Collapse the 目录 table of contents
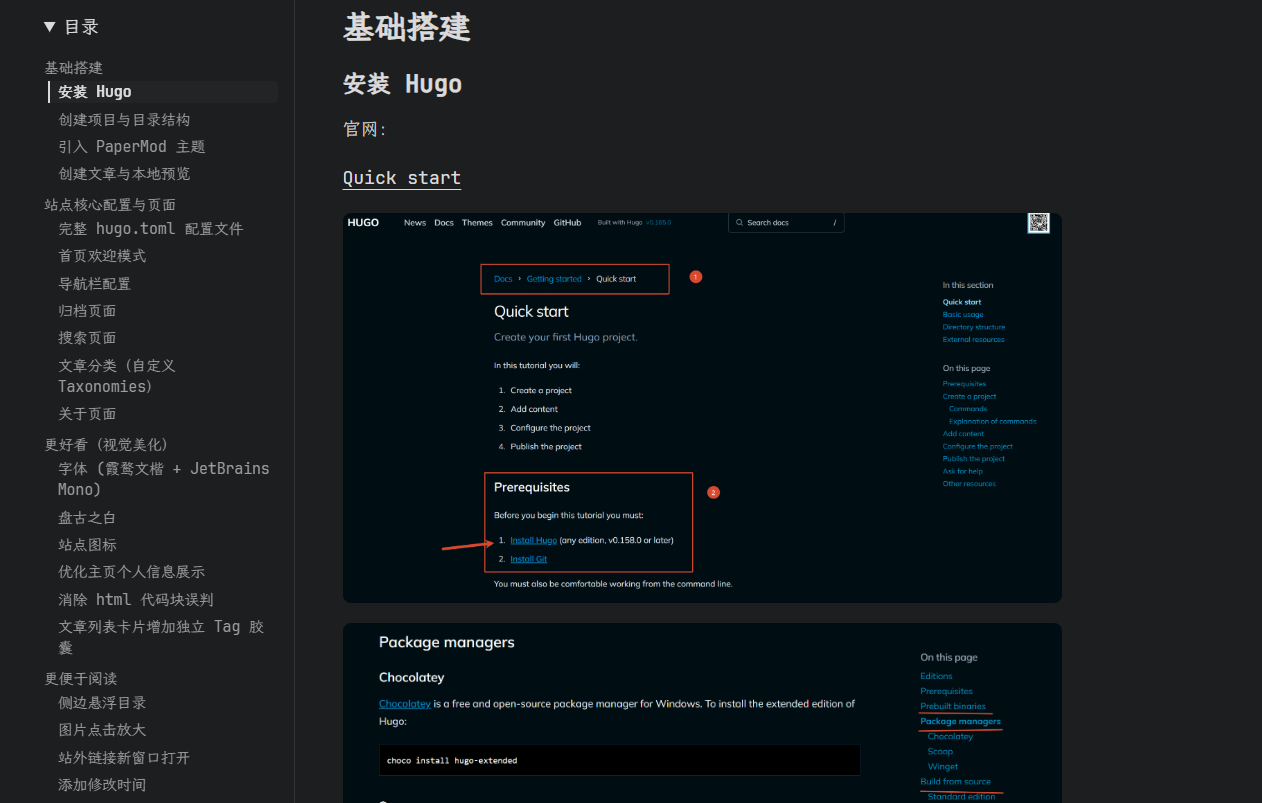 point(71,27)
